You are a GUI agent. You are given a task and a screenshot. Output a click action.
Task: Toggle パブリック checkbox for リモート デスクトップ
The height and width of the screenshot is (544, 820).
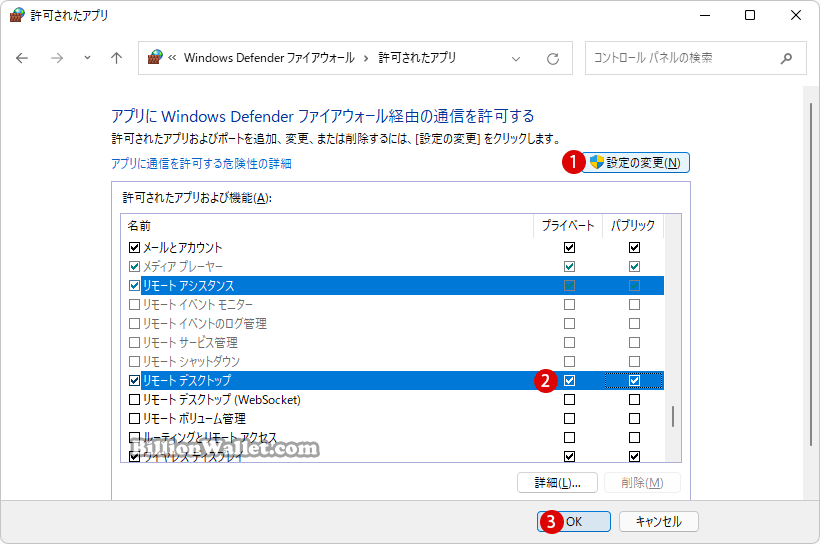[x=634, y=381]
